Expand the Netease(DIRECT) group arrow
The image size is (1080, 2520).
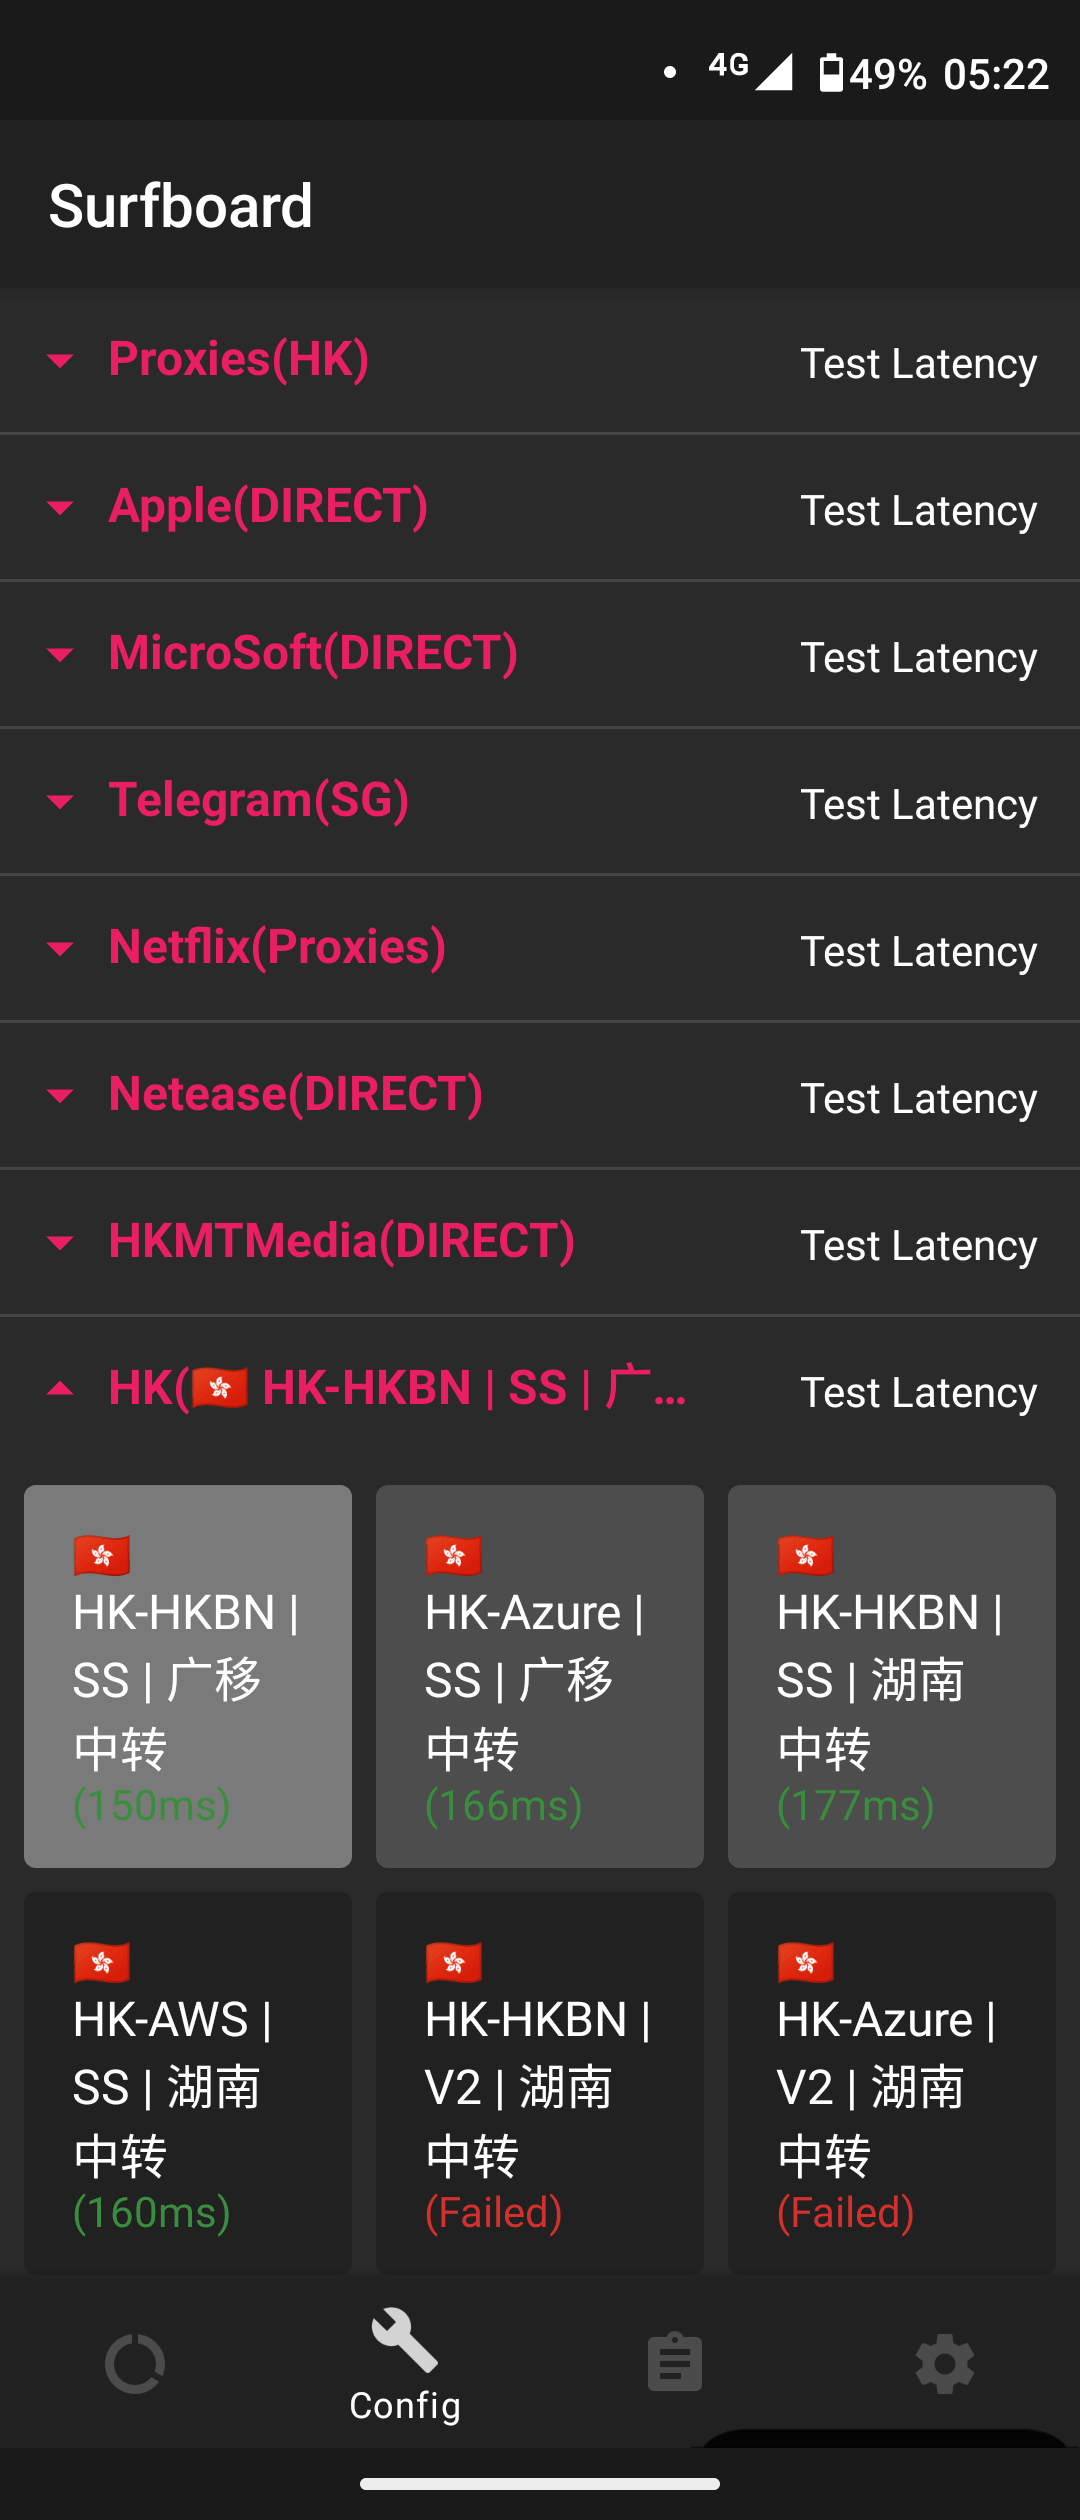pos(60,1096)
